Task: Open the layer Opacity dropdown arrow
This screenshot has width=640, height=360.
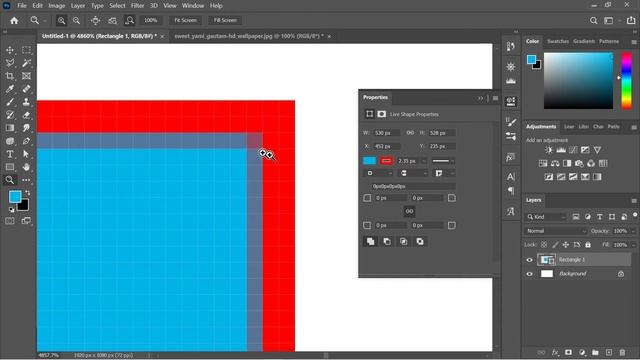Action: click(633, 231)
